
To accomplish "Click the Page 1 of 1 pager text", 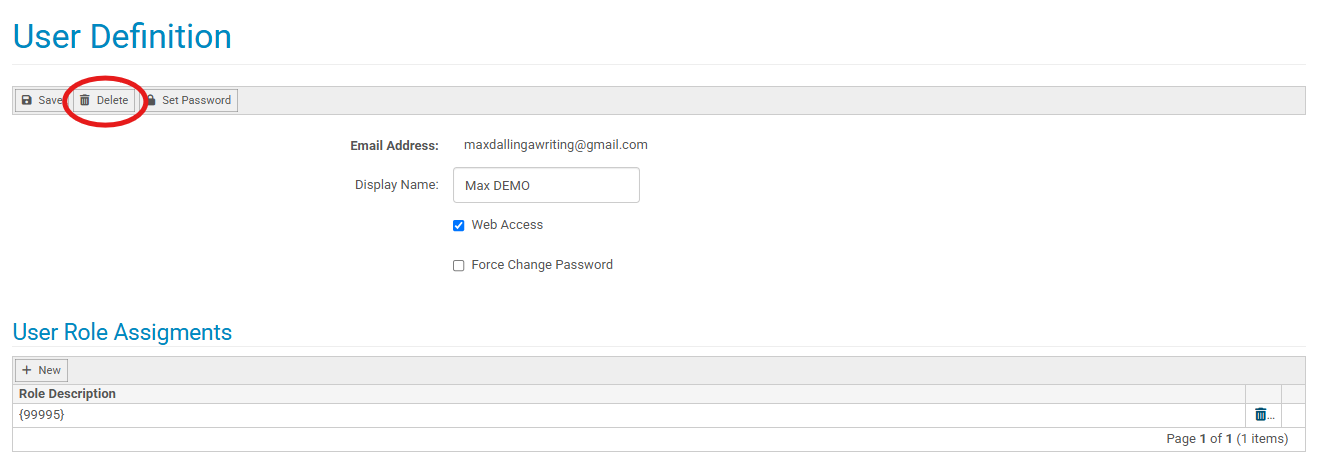I will click(1199, 439).
